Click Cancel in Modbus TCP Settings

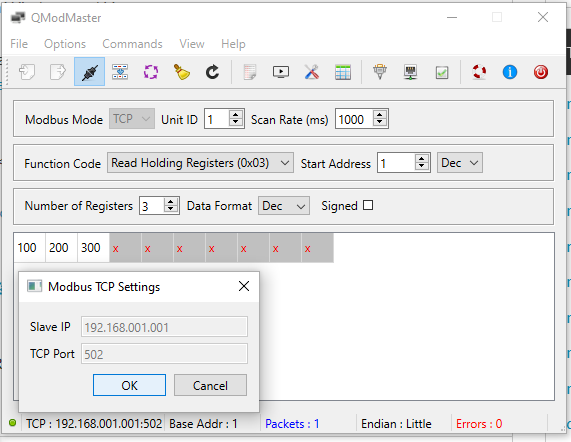click(x=210, y=385)
